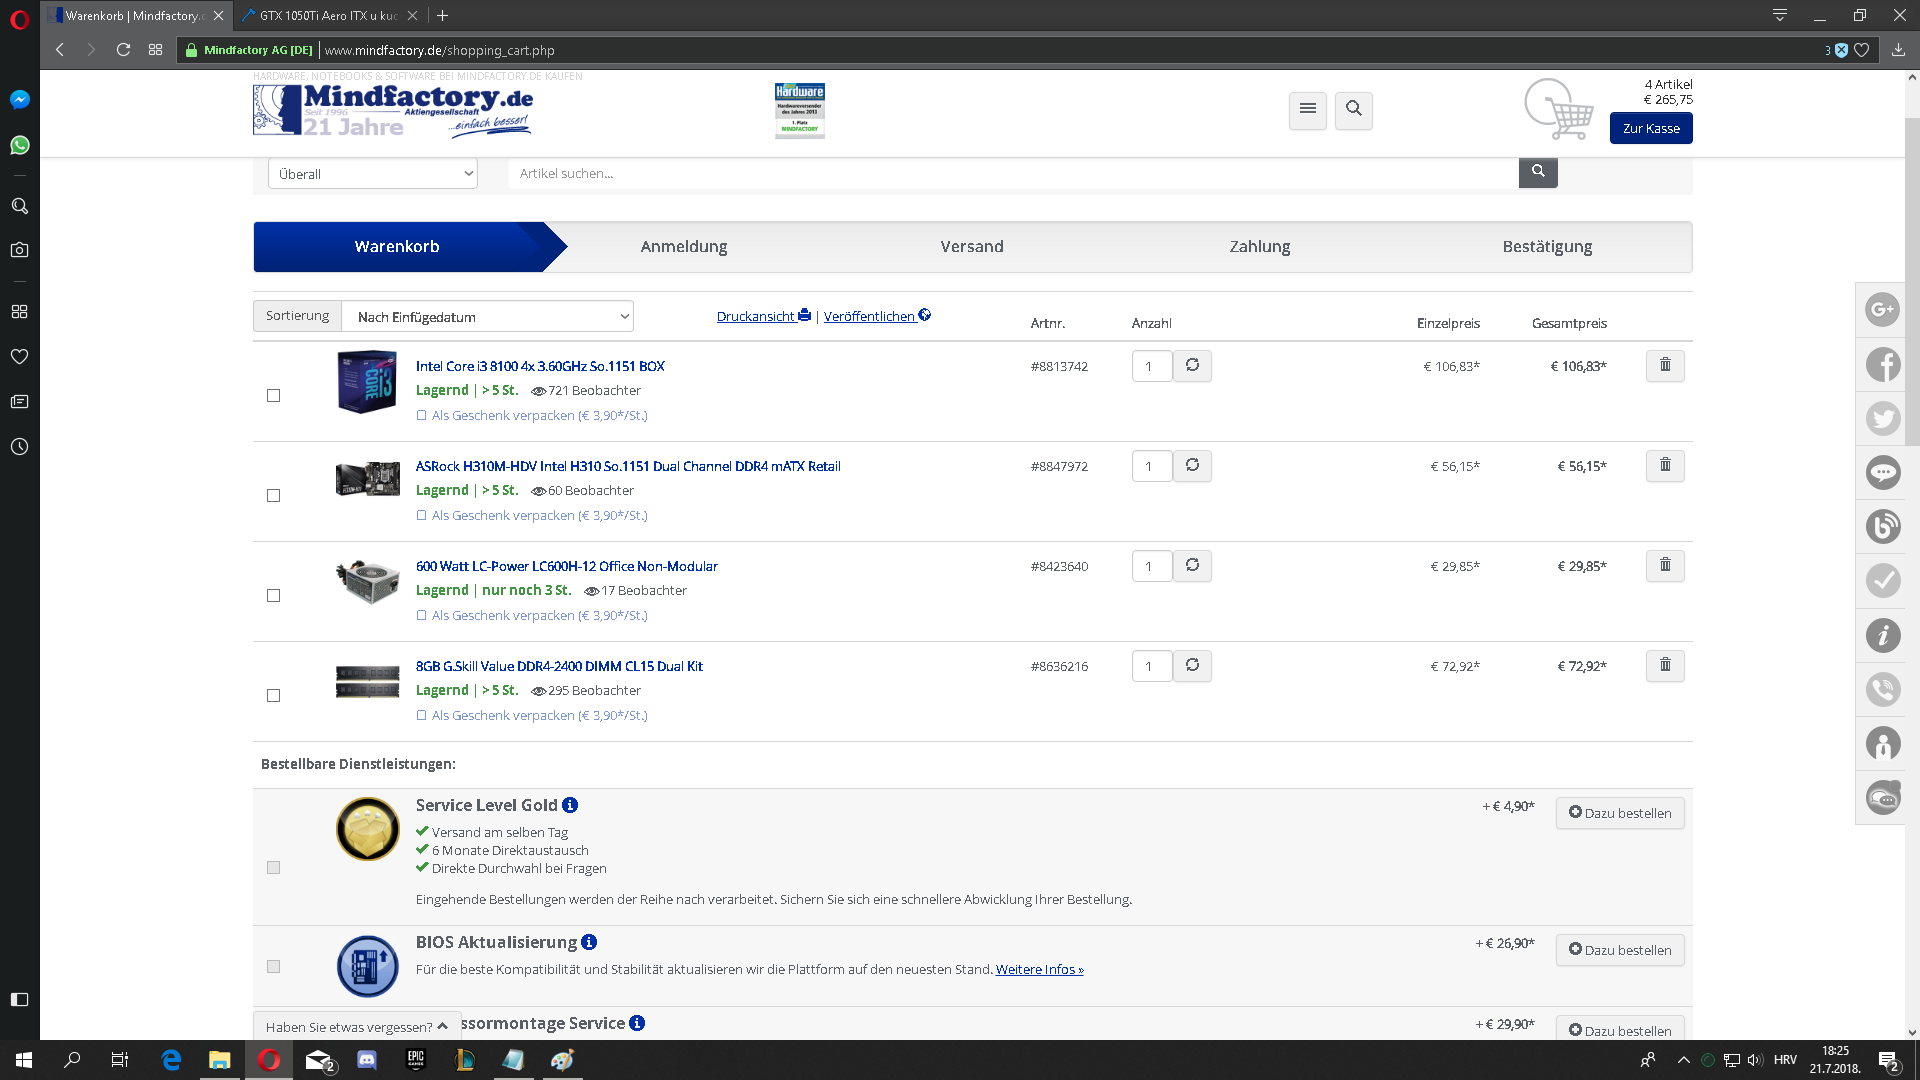Click the Mindfactory hamburger menu button
Screen dimensions: 1920x1080
[1308, 110]
